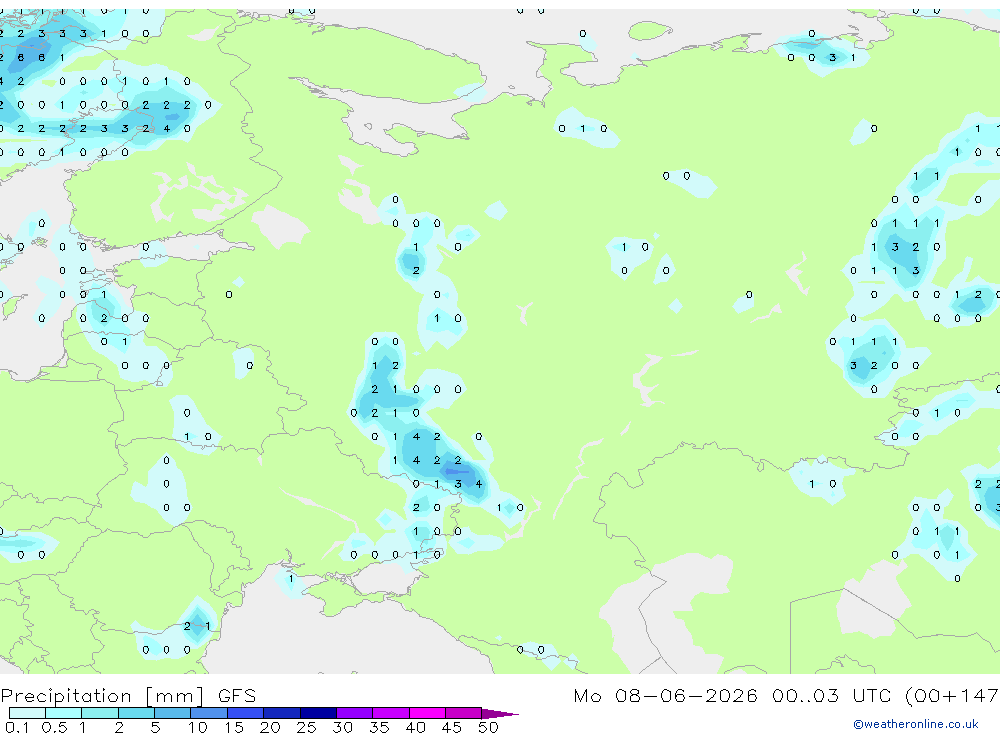Click the "15" legend tick label
1000x733 pixels.
click(233, 727)
